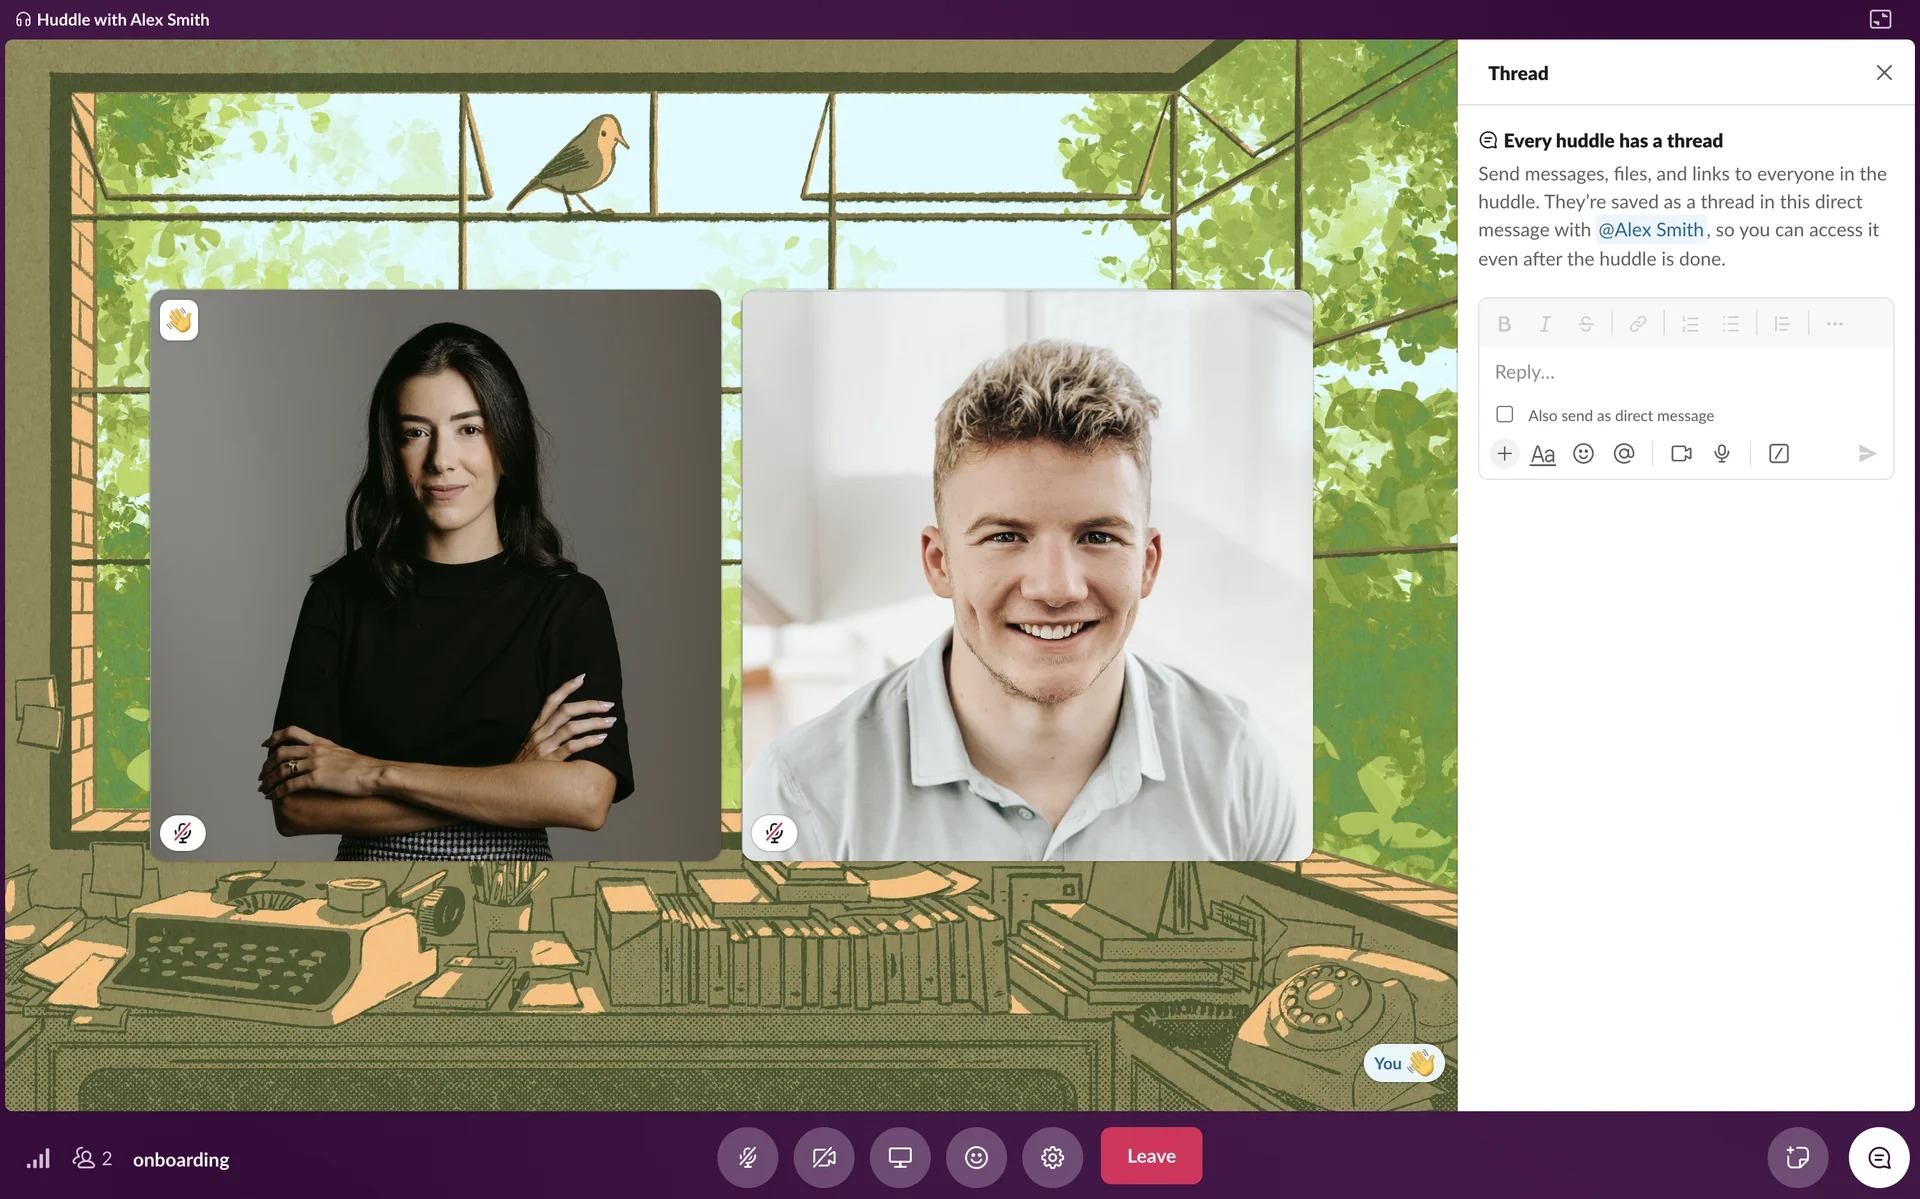Viewport: 1920px width, 1199px height.
Task: Open attachments plus menu in composer
Action: point(1504,454)
